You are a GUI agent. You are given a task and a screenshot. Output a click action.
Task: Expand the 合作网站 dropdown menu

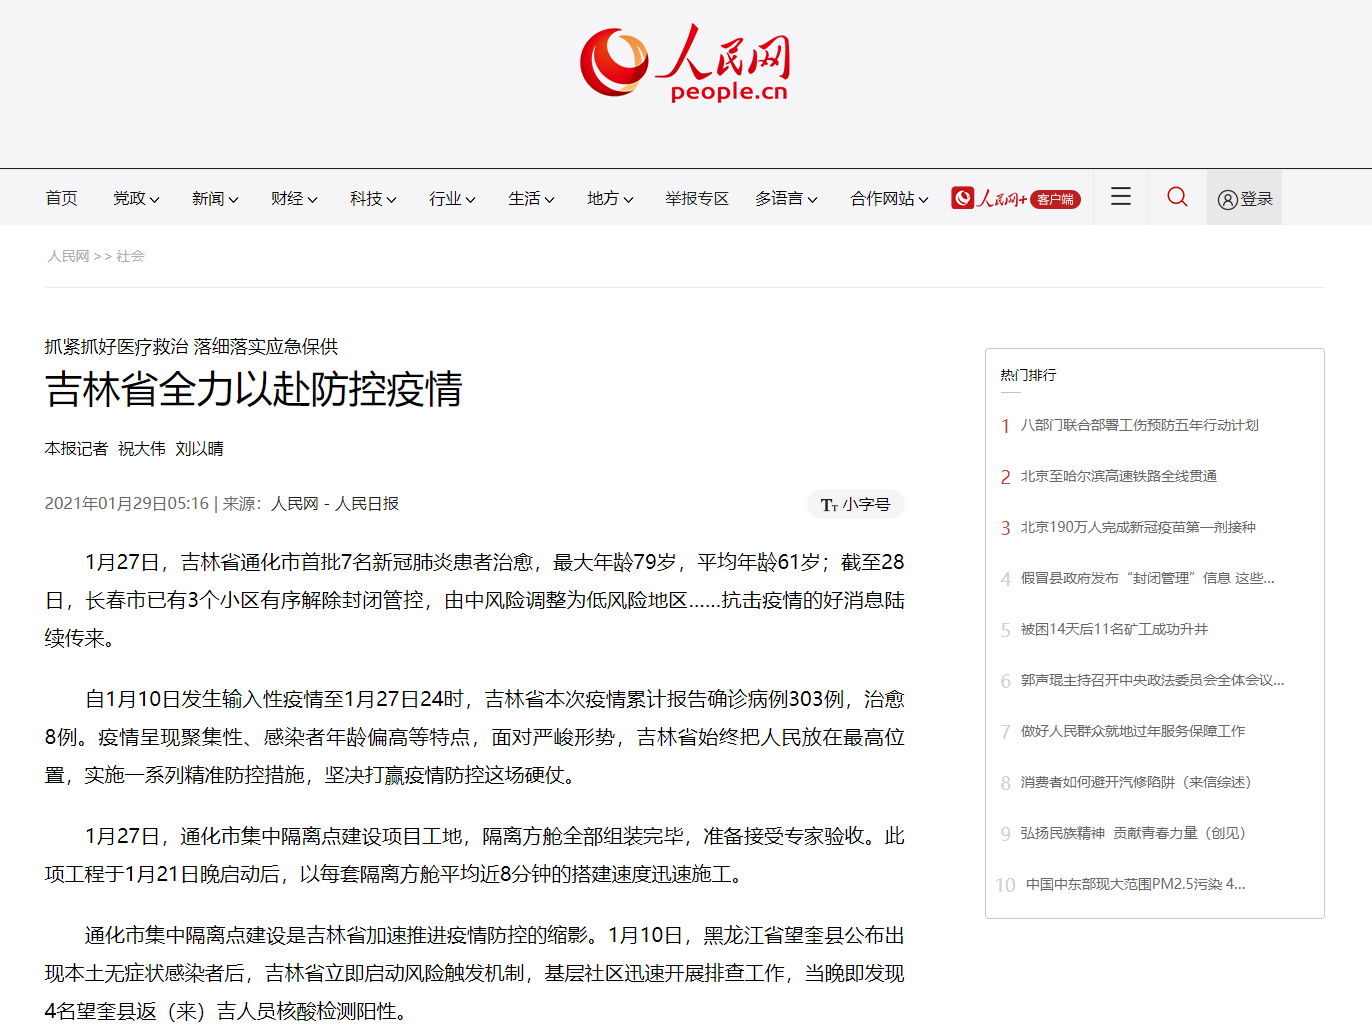[889, 198]
